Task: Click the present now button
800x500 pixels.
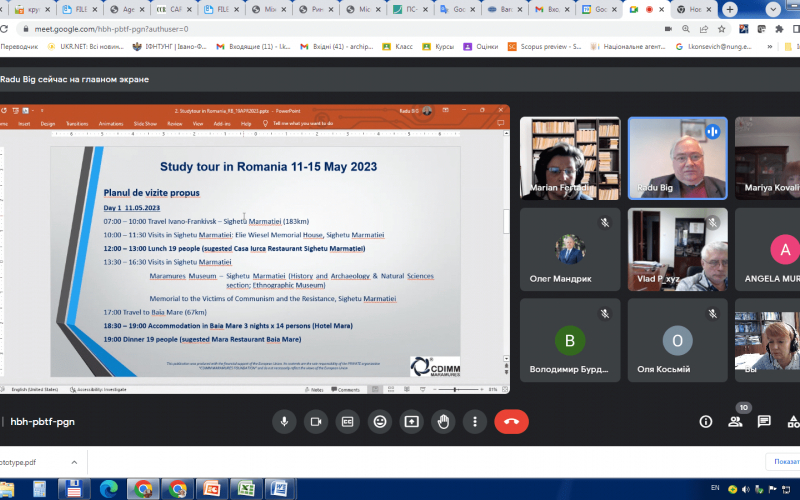Action: pos(411,421)
